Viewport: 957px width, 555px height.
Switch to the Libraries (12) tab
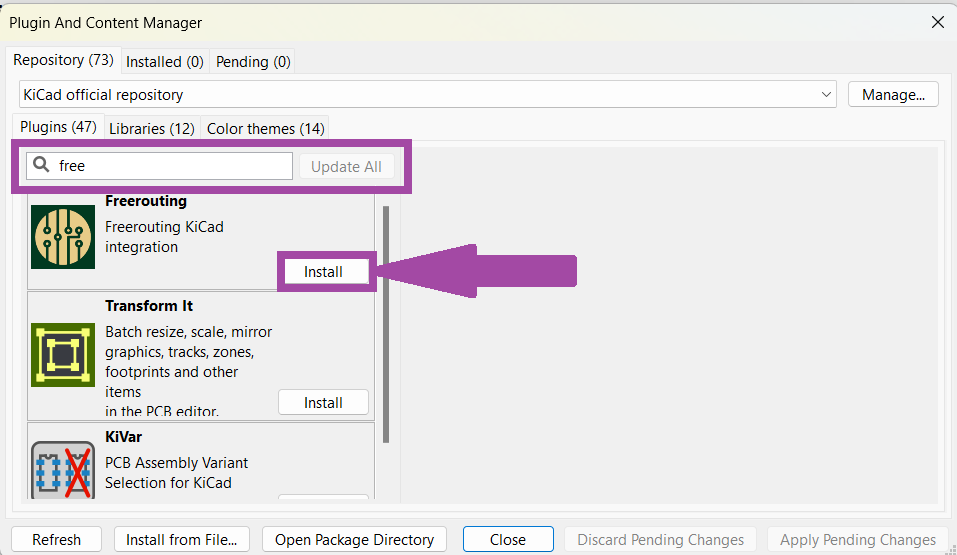coord(151,129)
